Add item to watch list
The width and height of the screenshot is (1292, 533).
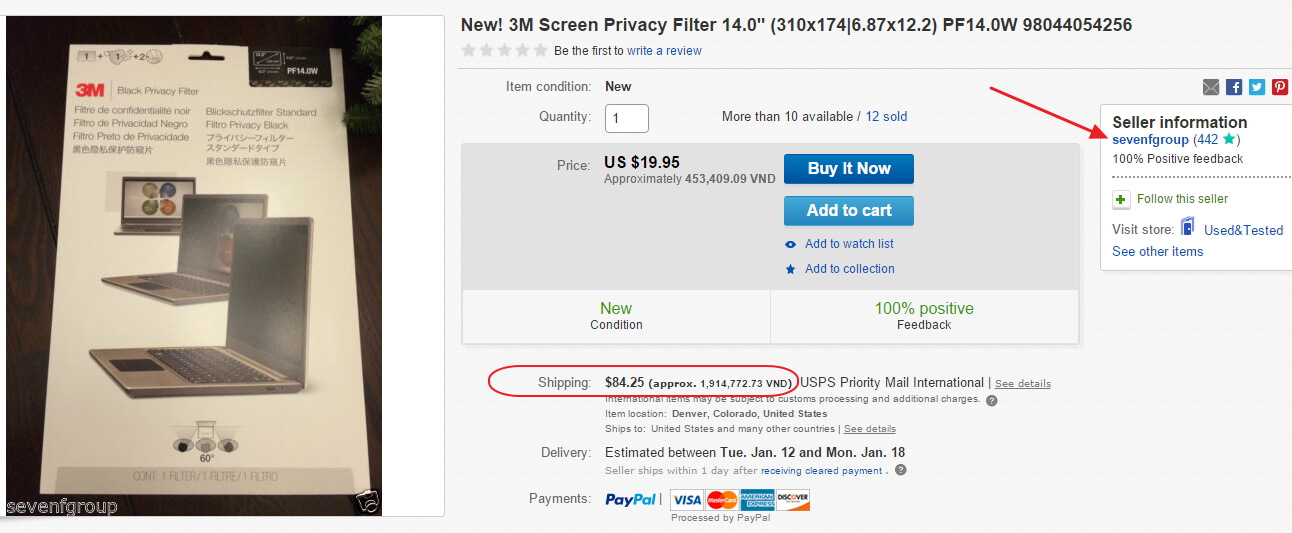tap(849, 244)
